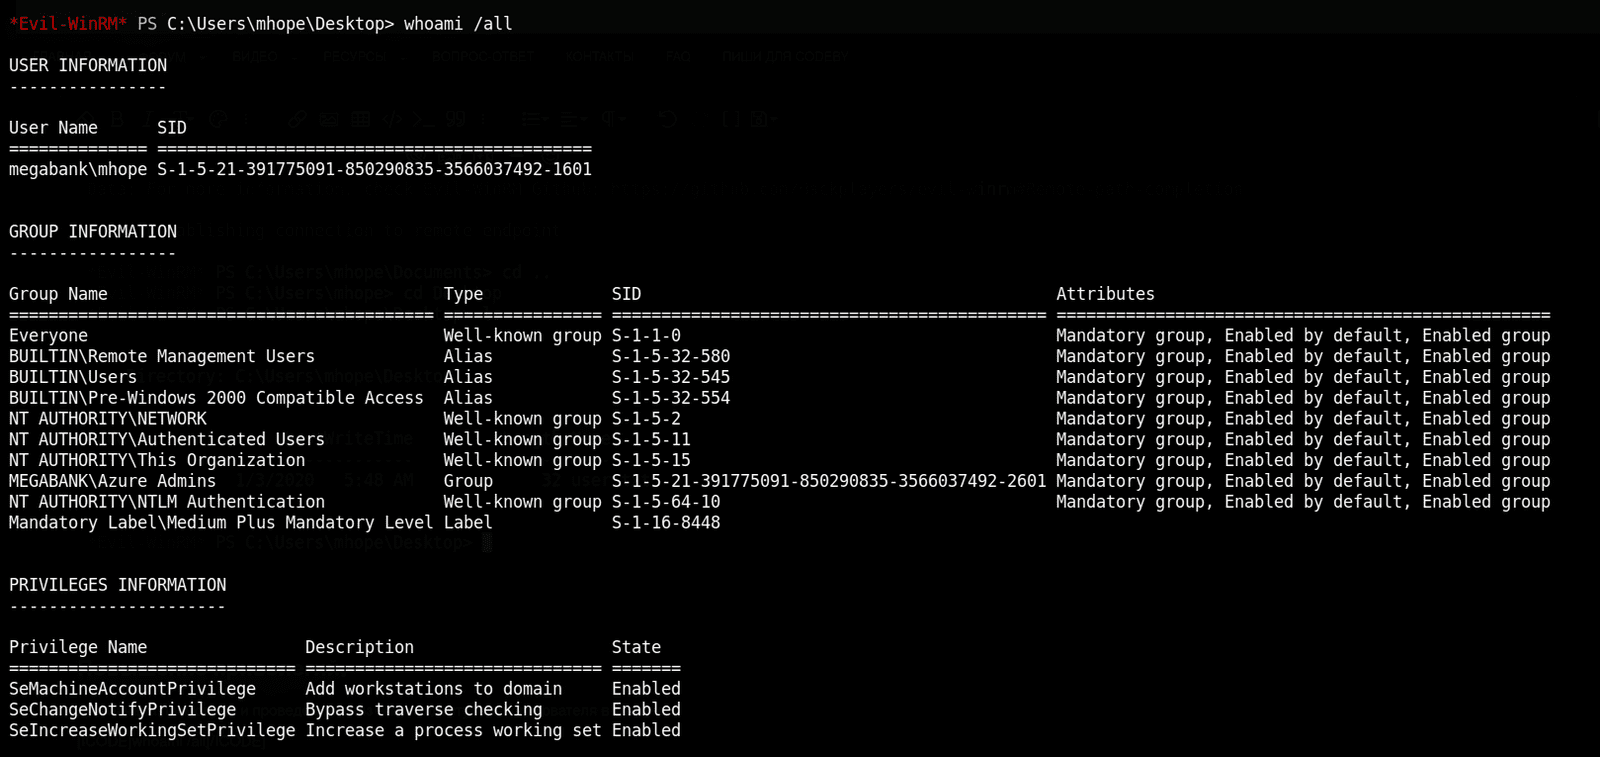Select the 'GROUP INFORMATION' heading

(x=93, y=232)
